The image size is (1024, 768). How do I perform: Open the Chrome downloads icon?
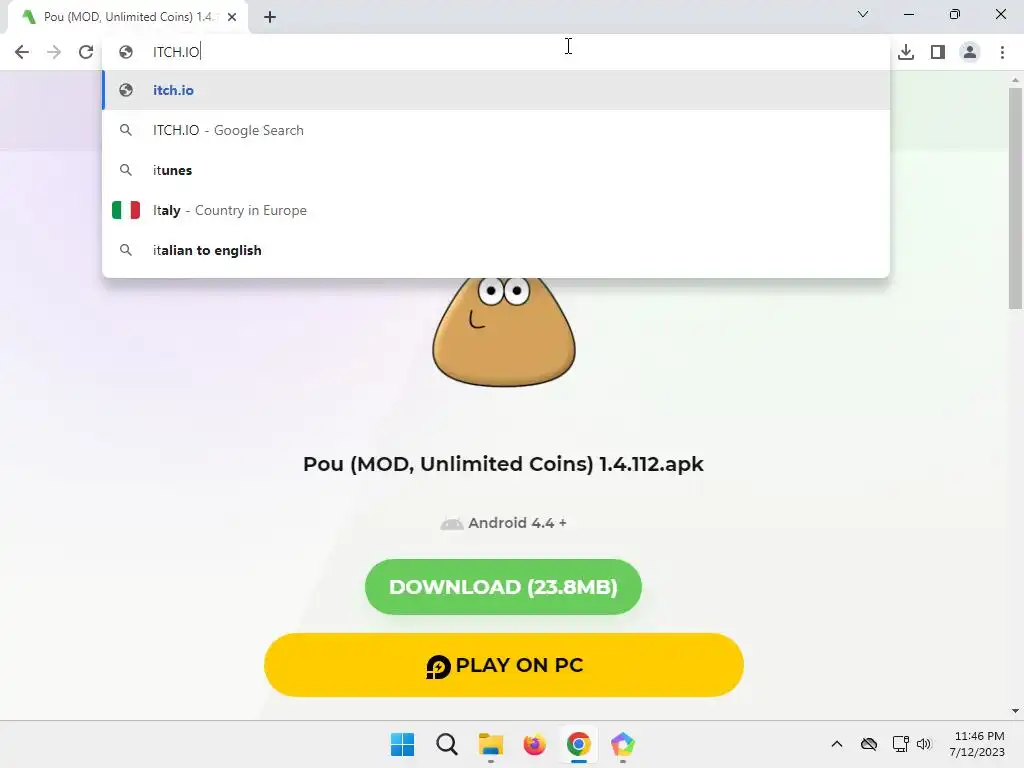906,52
